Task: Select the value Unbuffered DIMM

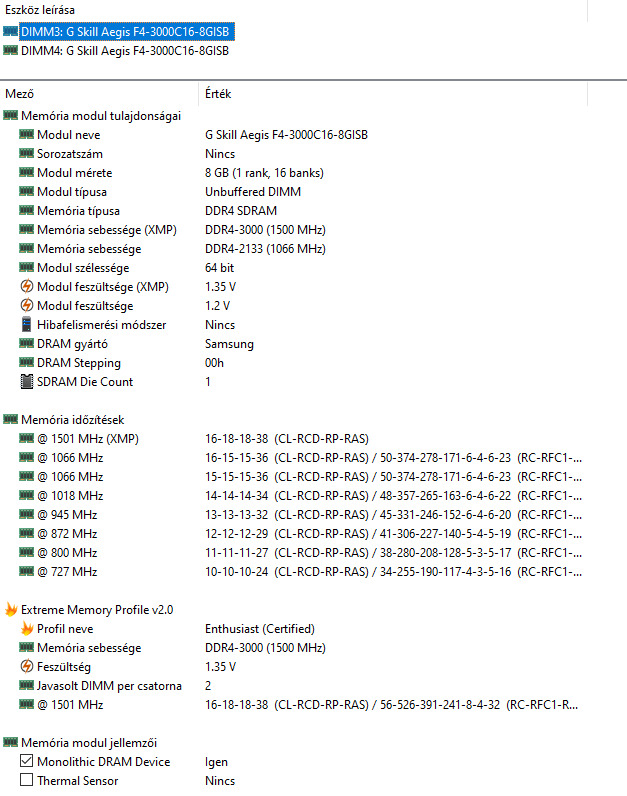Action: 253,191
